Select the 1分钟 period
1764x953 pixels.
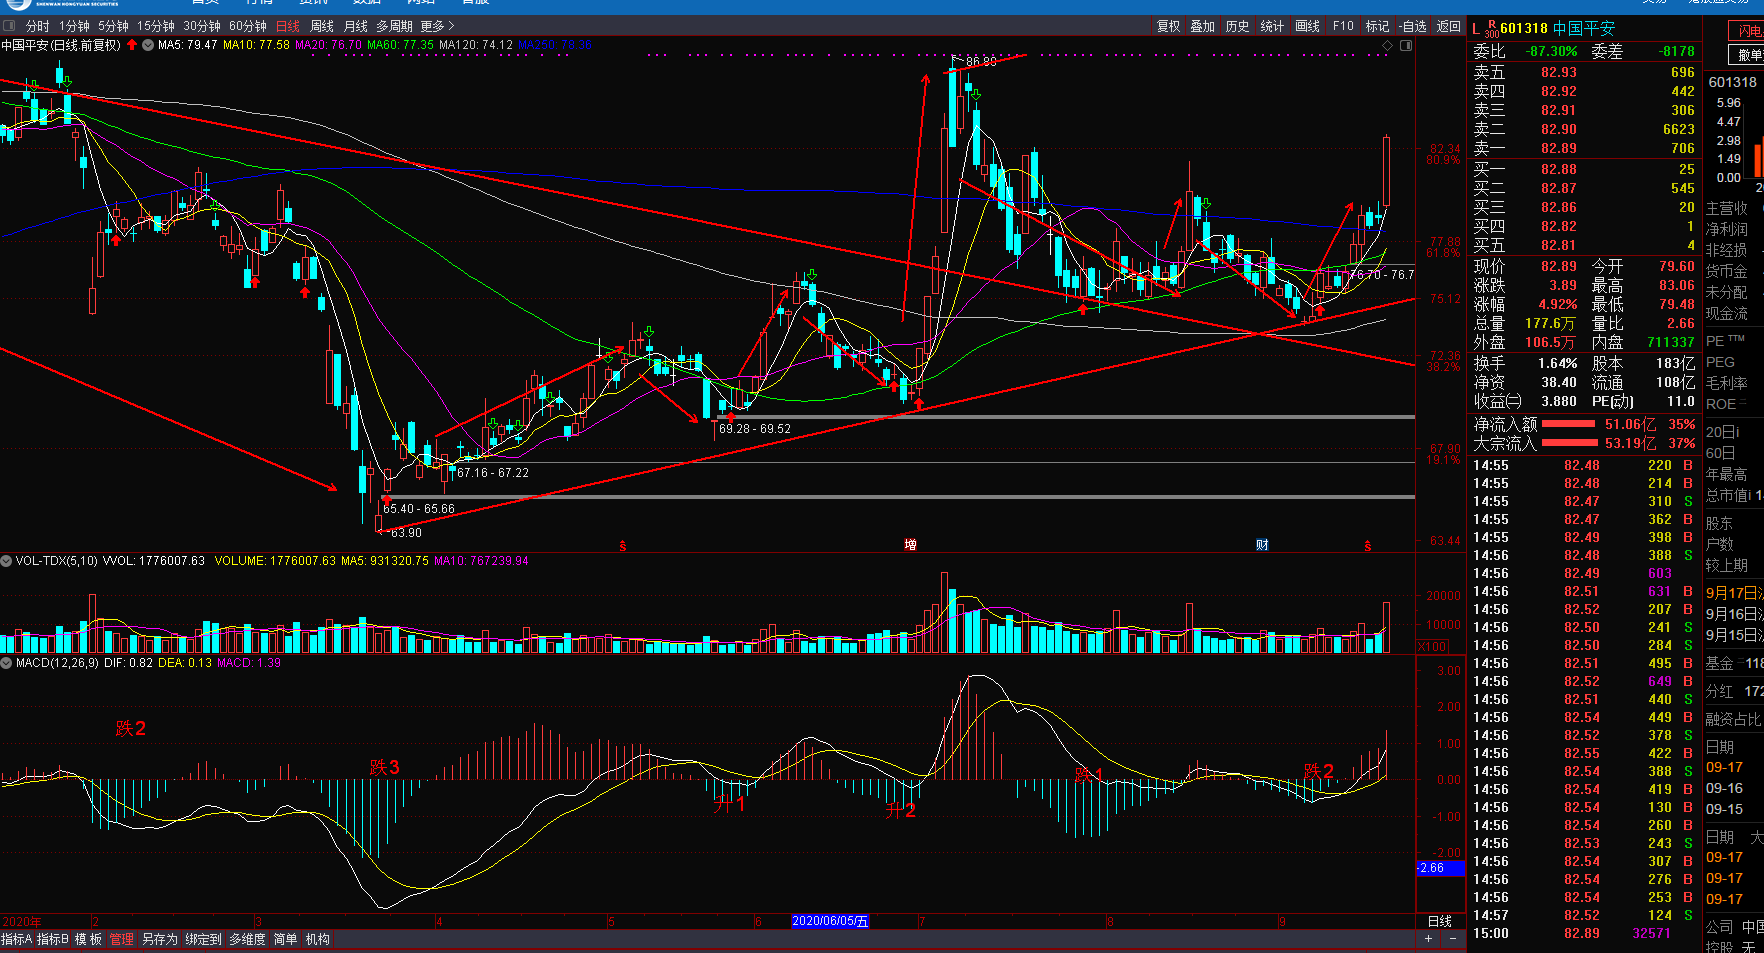tap(74, 26)
